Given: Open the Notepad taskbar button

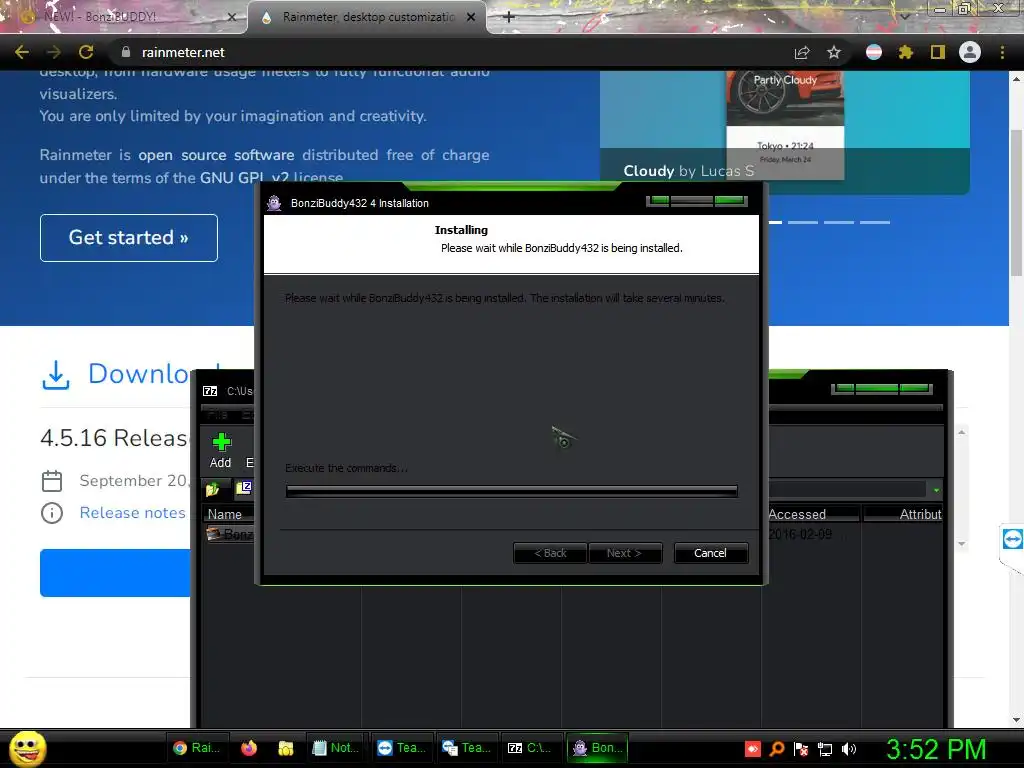Looking at the screenshot, I should (x=336, y=748).
